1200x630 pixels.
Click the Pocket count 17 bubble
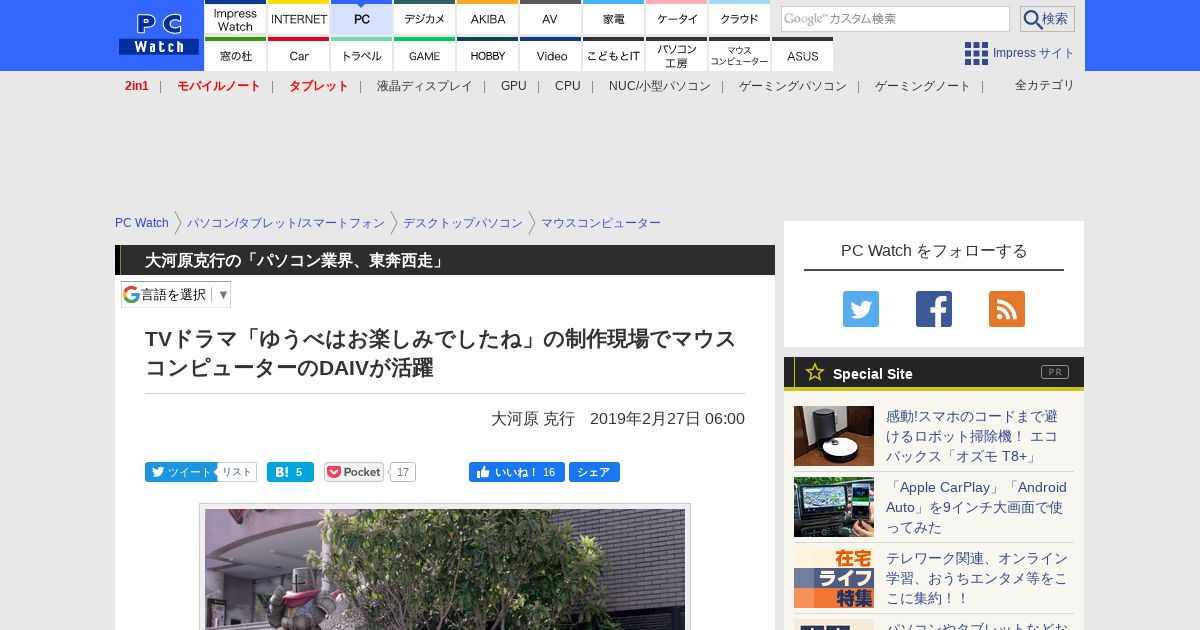(403, 472)
